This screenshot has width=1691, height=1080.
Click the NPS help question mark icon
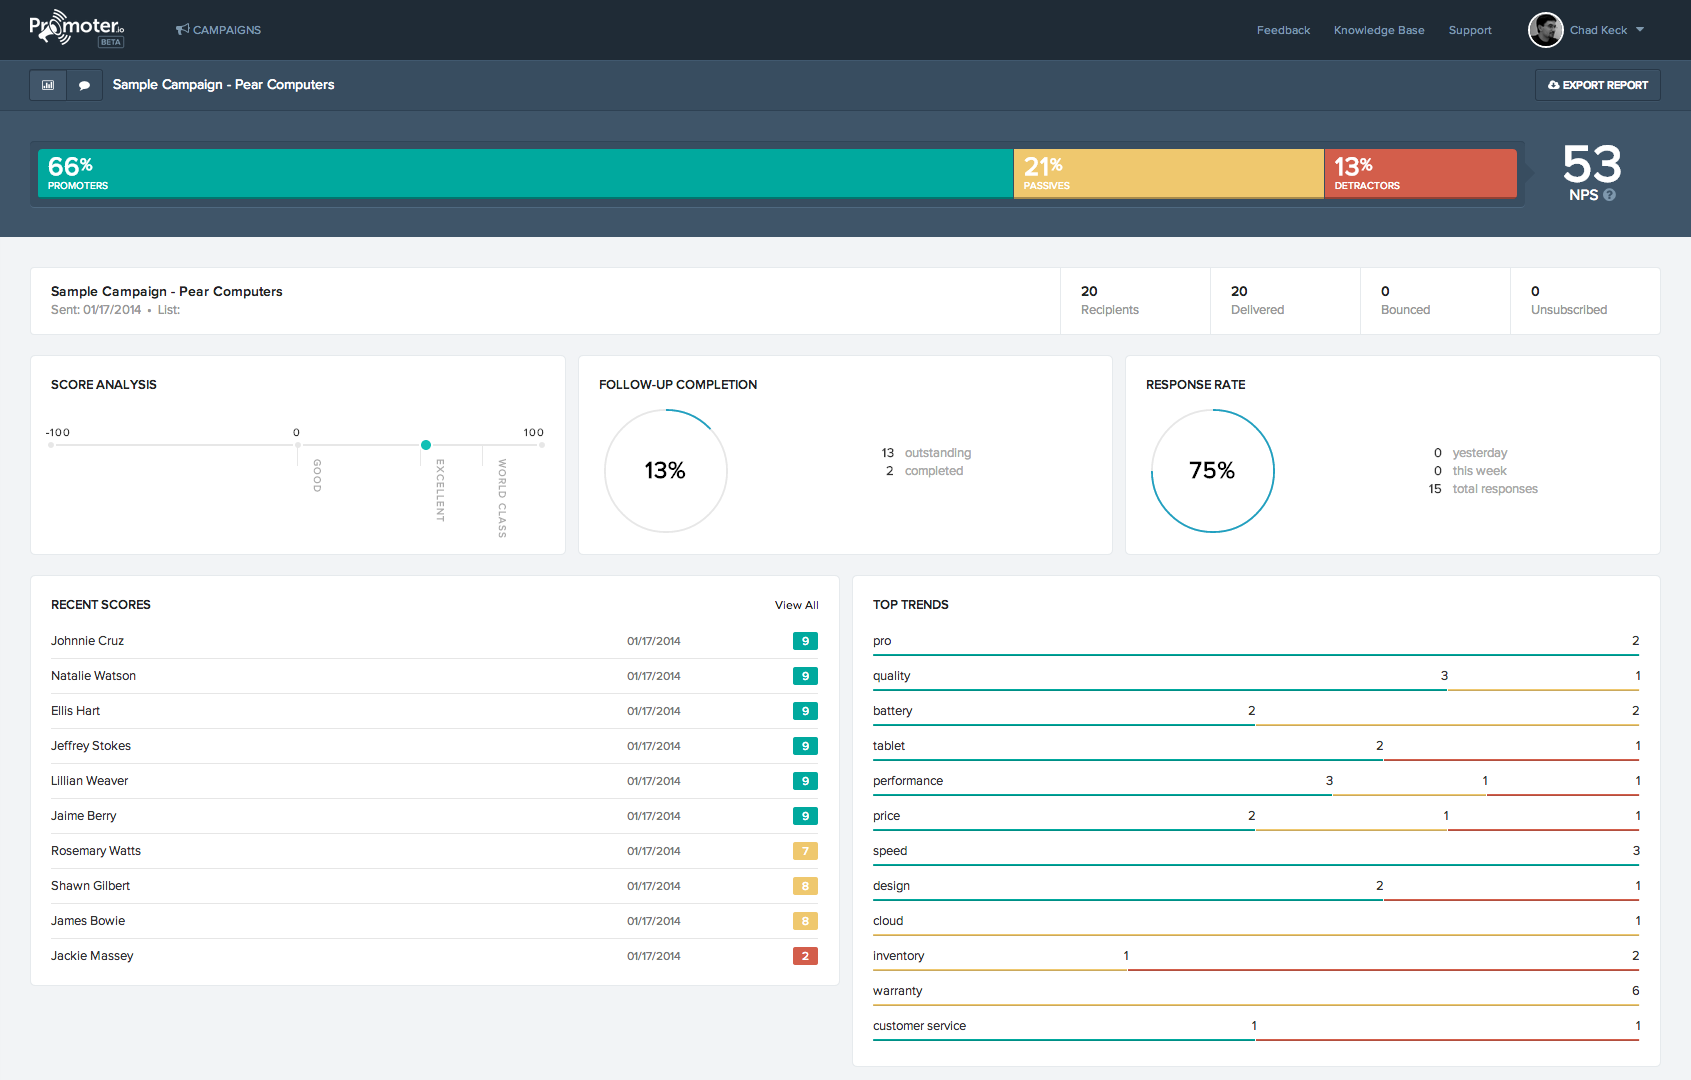[x=1609, y=195]
